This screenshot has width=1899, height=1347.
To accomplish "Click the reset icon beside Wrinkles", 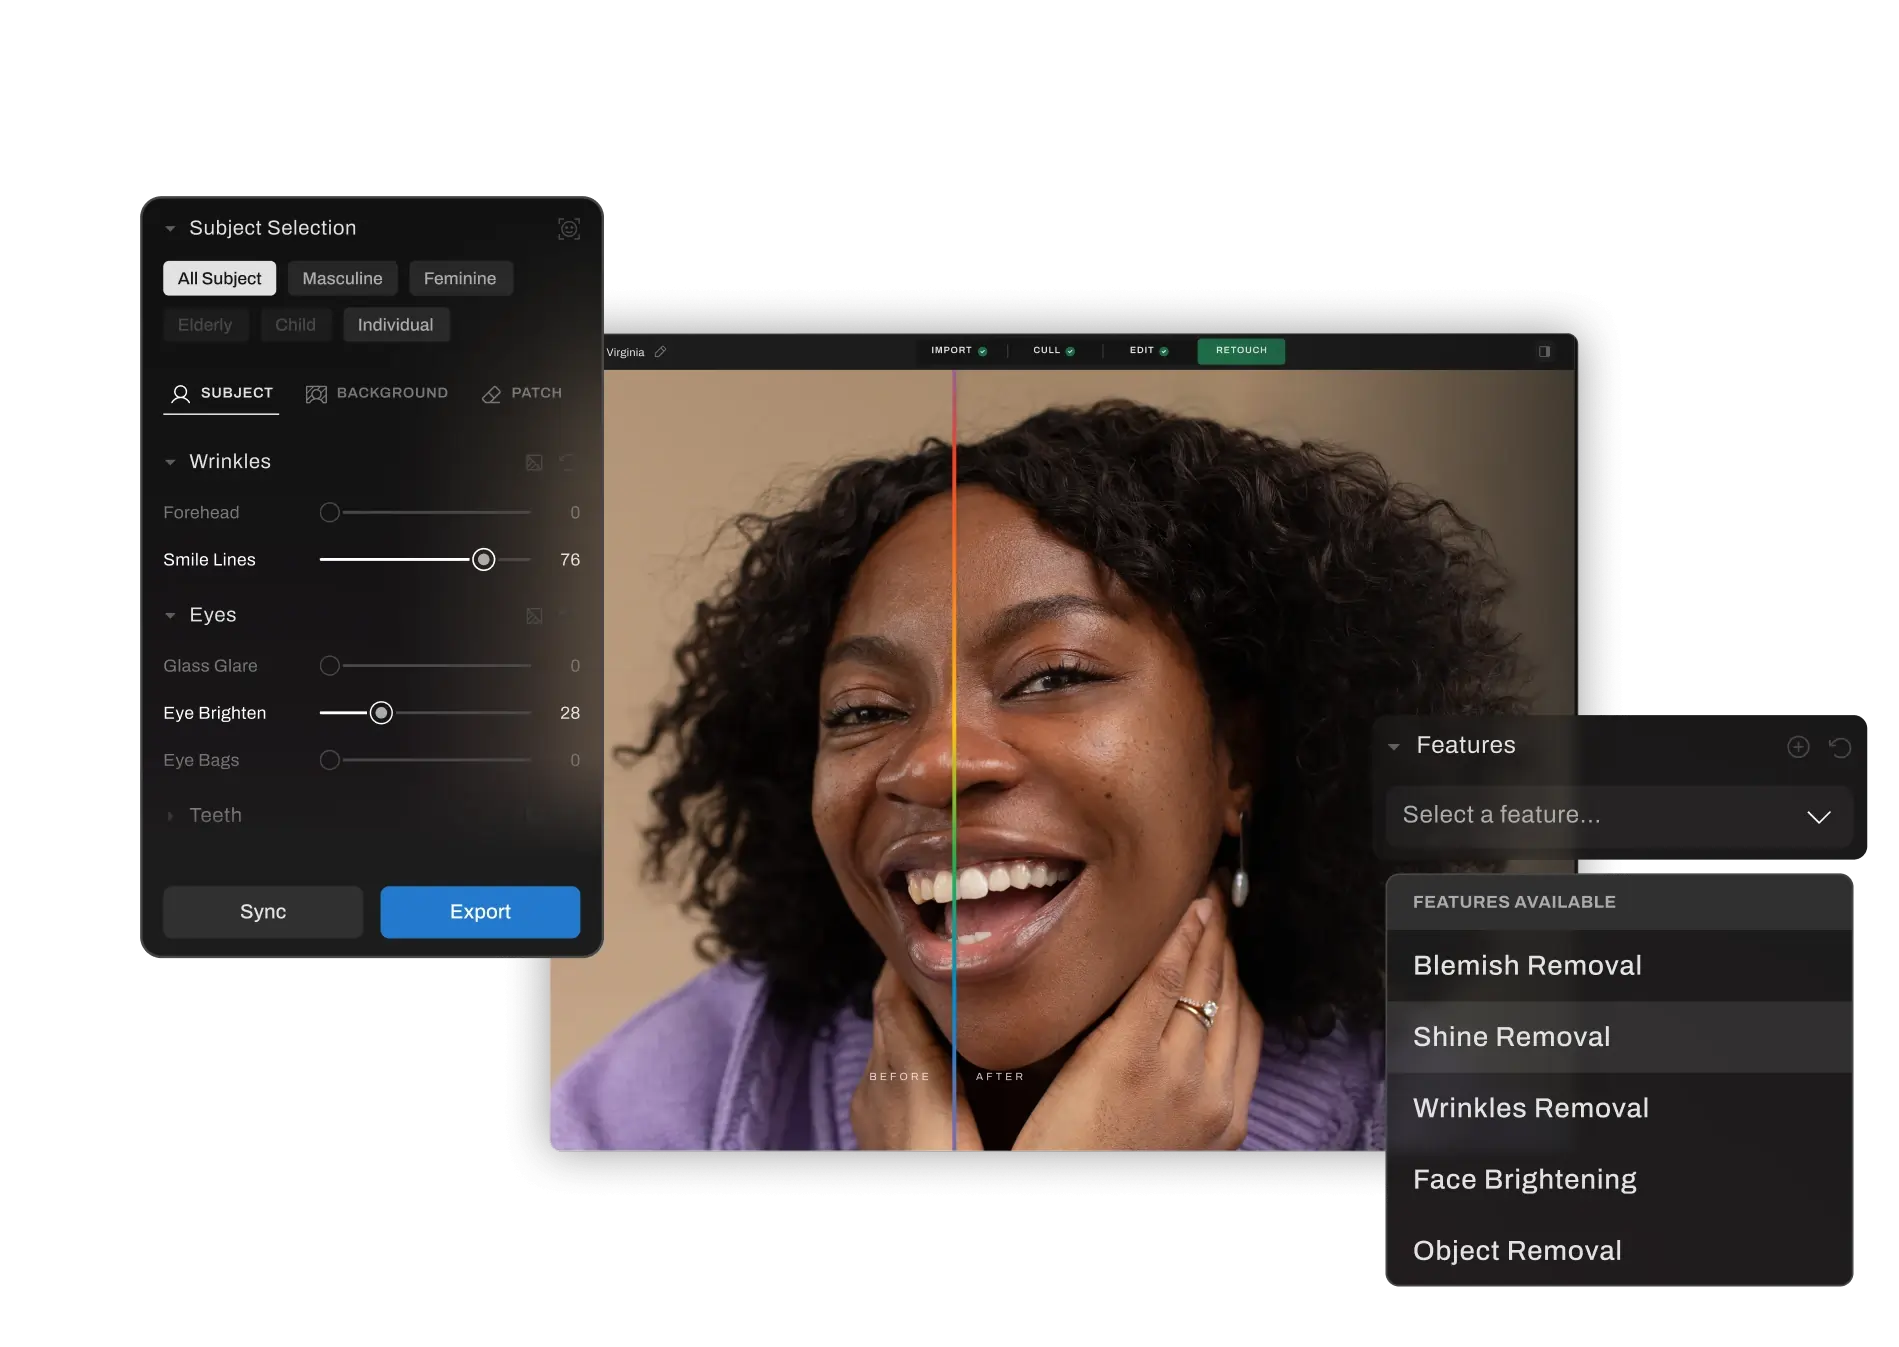I will click(567, 462).
